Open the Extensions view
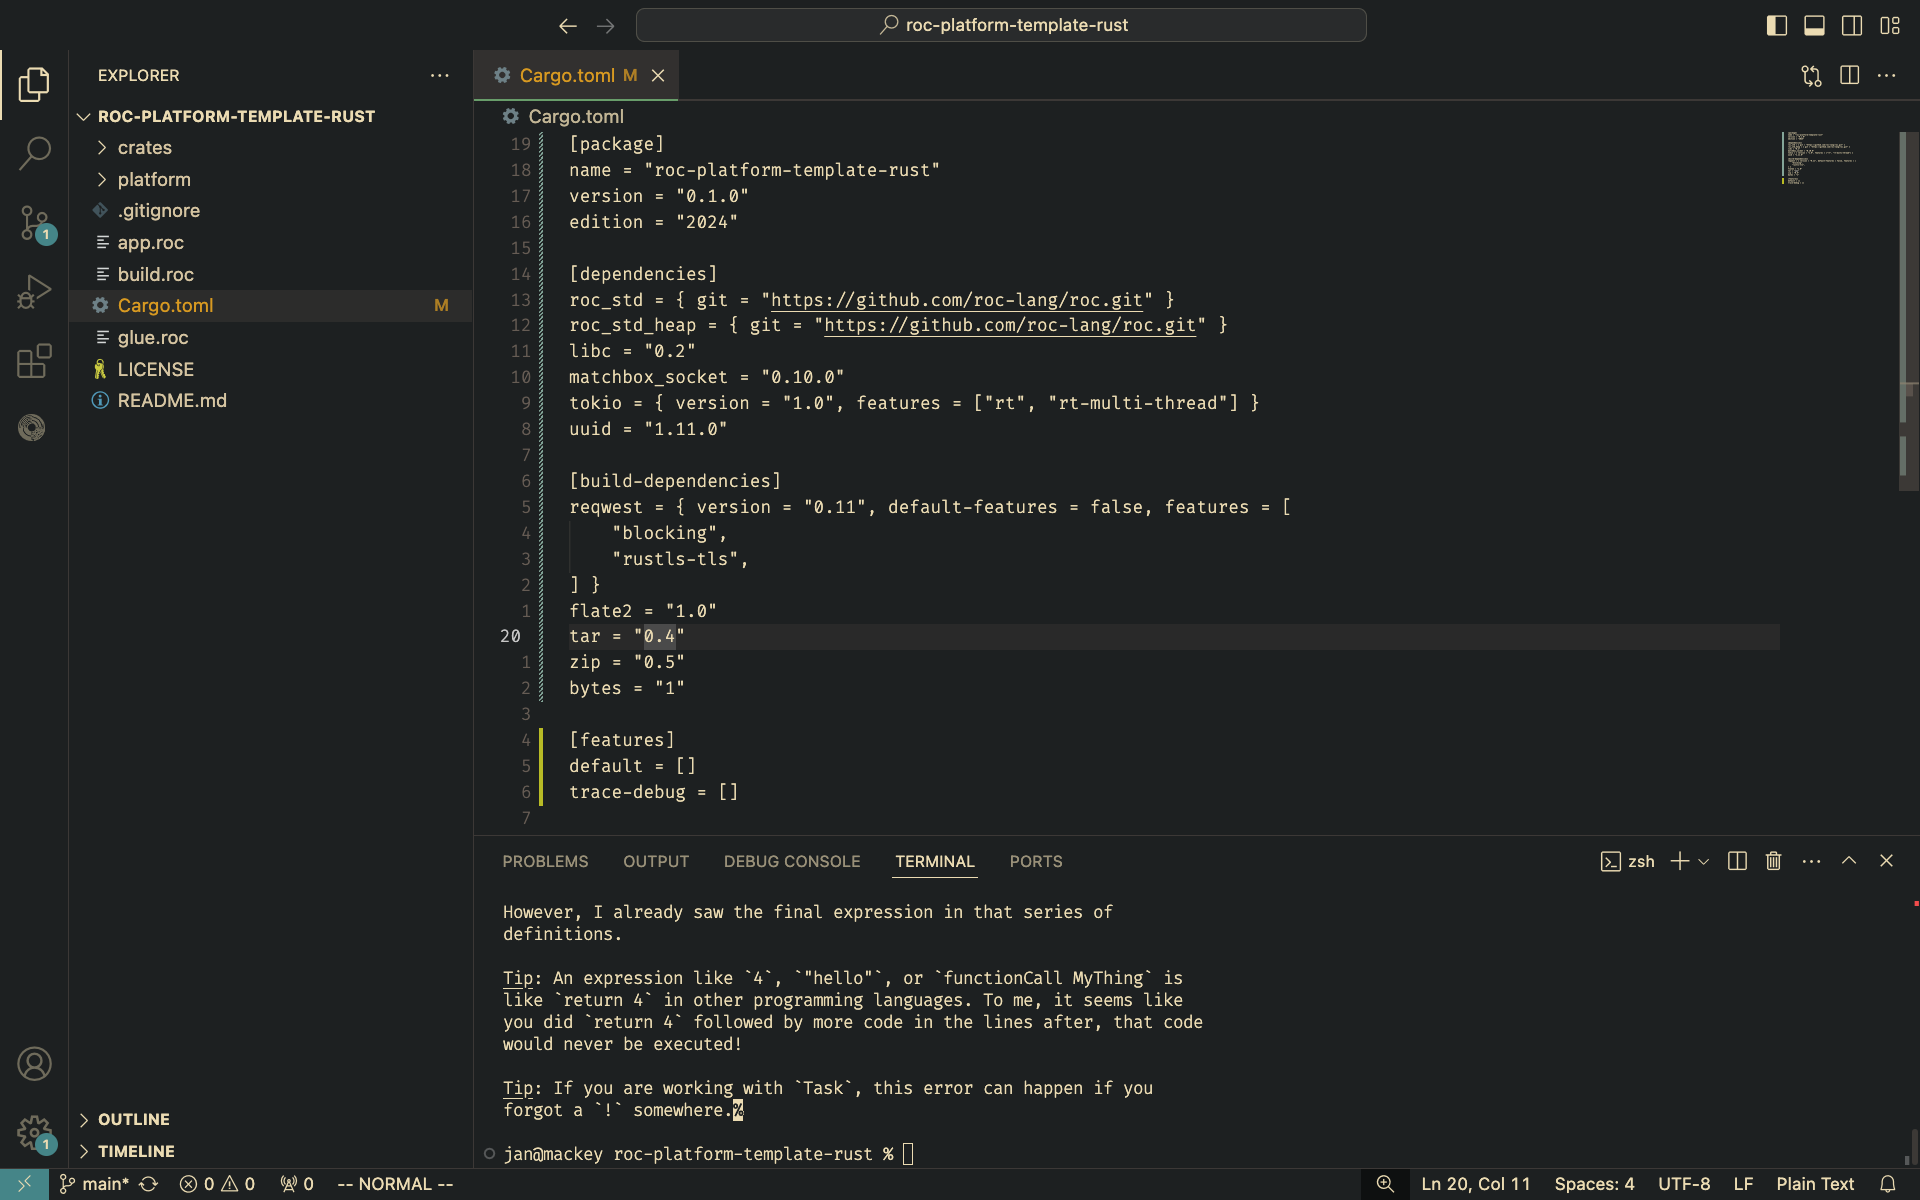The width and height of the screenshot is (1920, 1200). (x=34, y=361)
